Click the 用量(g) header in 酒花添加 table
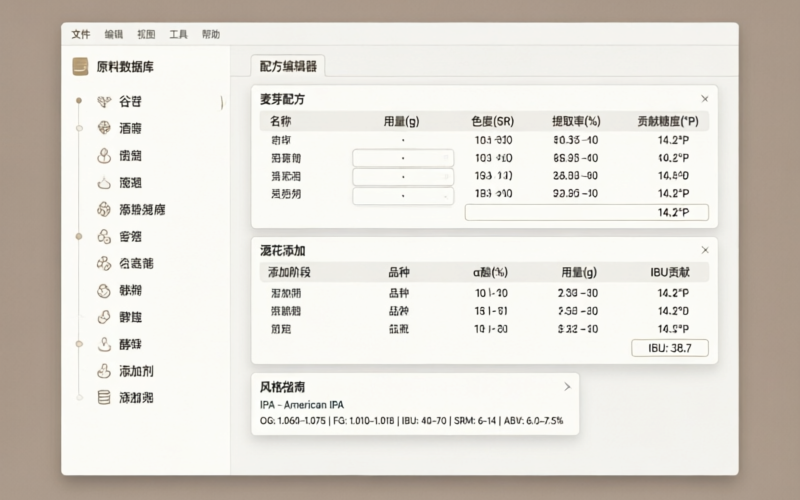Viewport: 800px width, 500px height. 579,272
